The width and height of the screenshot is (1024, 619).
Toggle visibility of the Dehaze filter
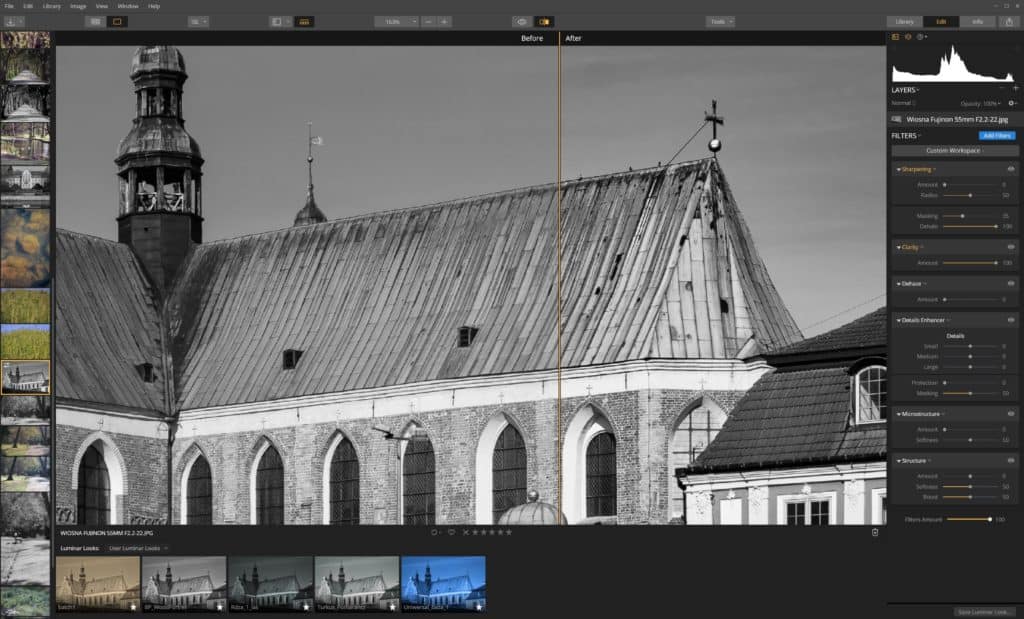point(1011,283)
